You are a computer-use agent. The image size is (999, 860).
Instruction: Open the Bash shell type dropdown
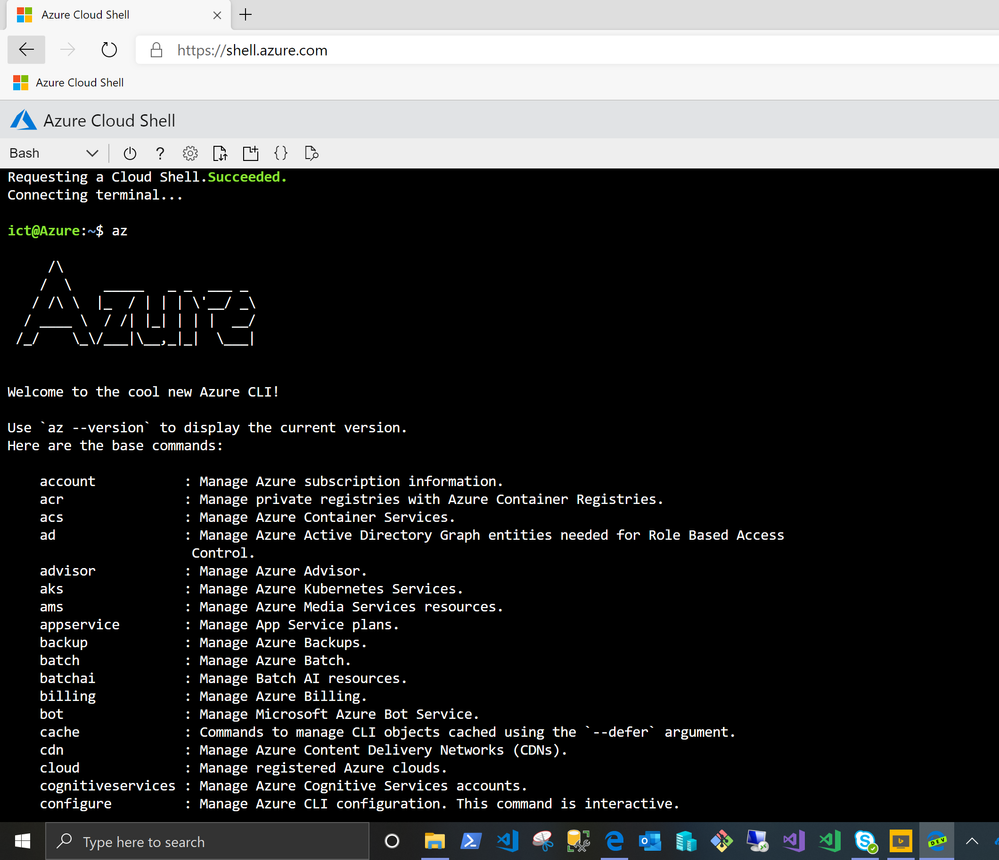coord(54,154)
